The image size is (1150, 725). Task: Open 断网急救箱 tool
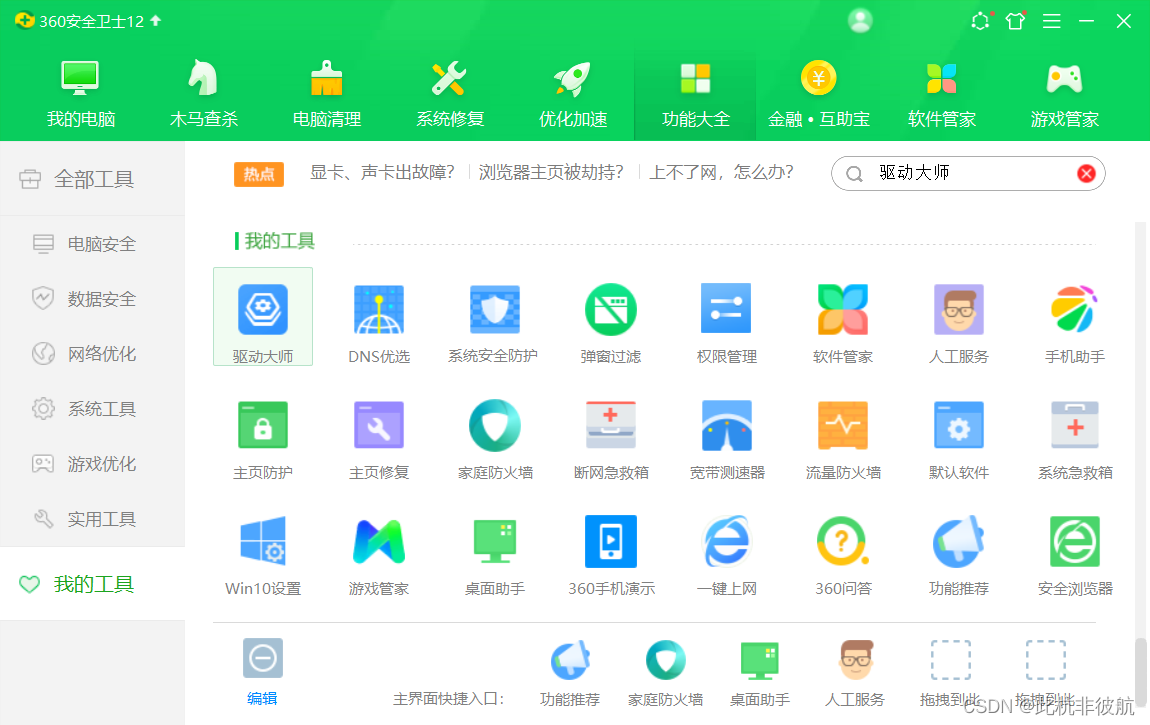[610, 440]
